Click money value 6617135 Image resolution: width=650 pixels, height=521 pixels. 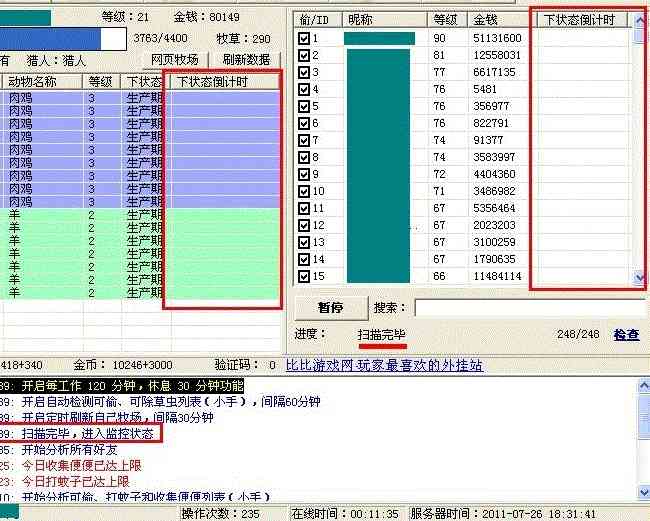pos(494,72)
